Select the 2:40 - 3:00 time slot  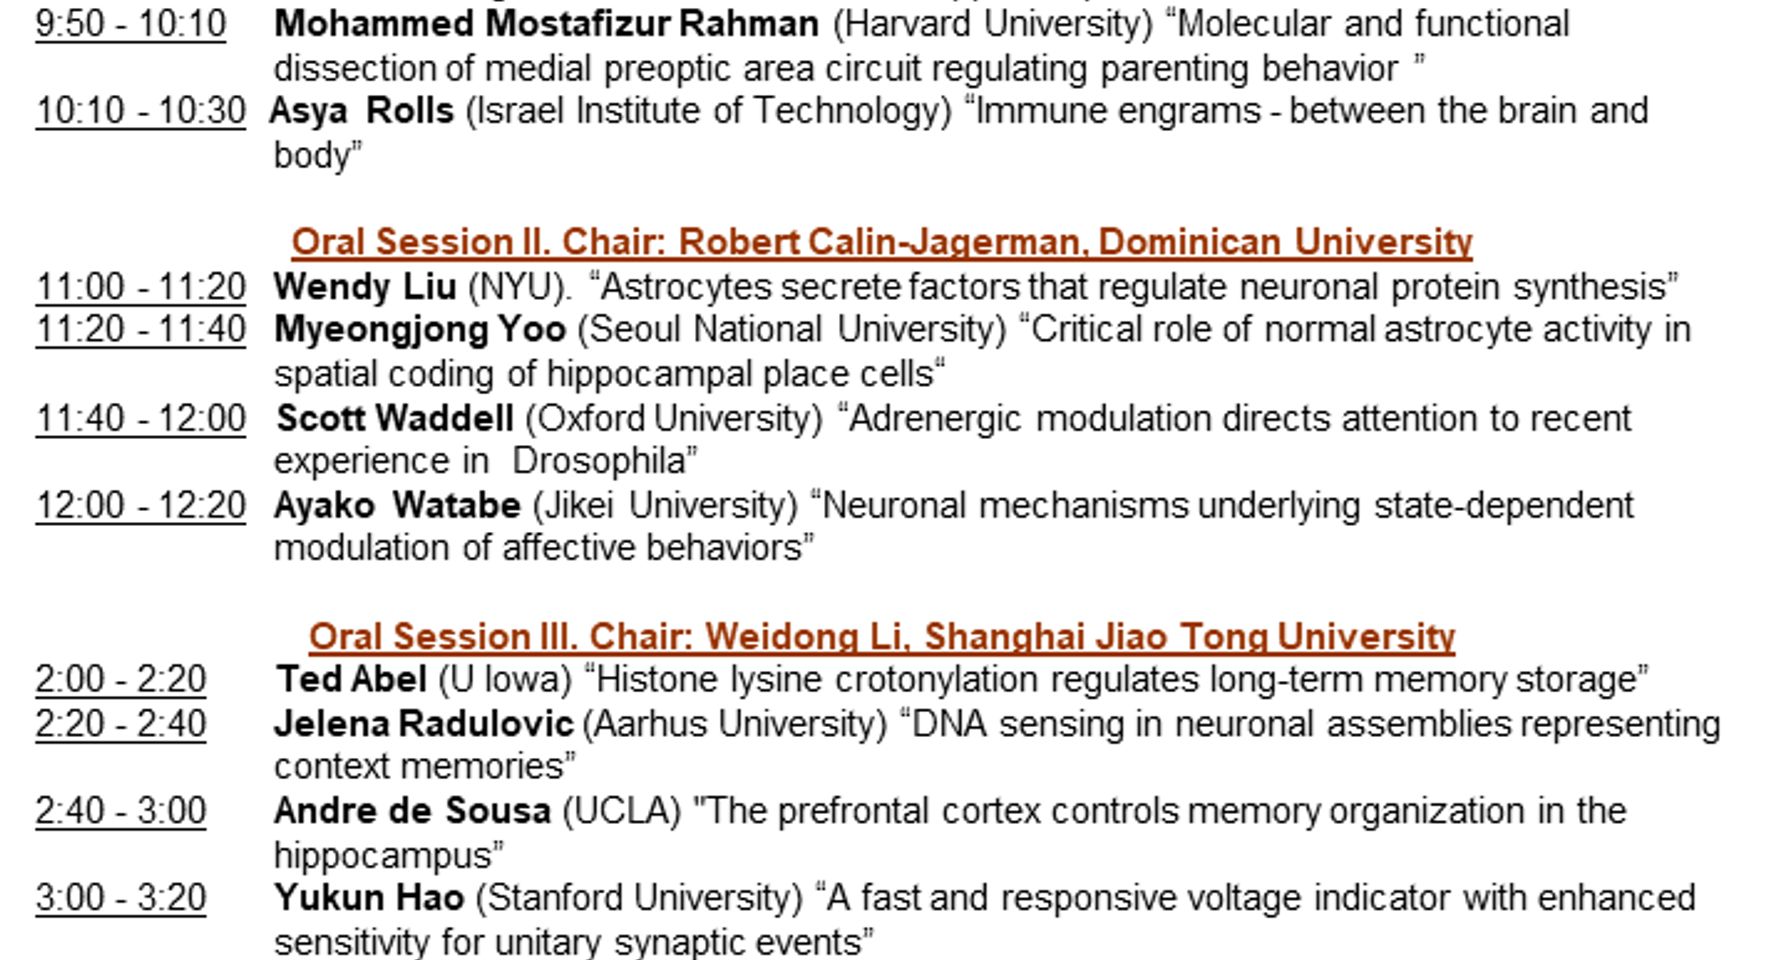pos(120,811)
